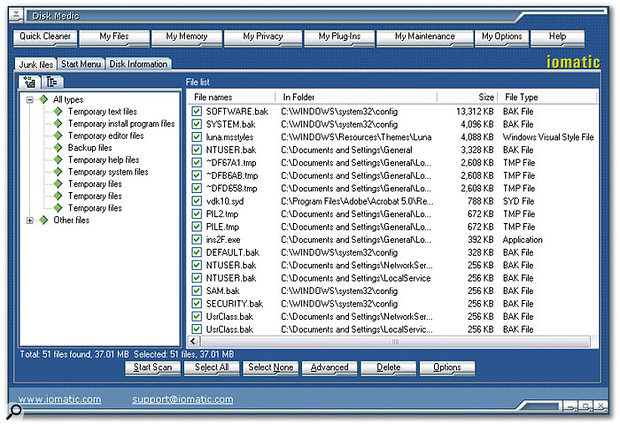Click the Select All button

[x=212, y=368]
